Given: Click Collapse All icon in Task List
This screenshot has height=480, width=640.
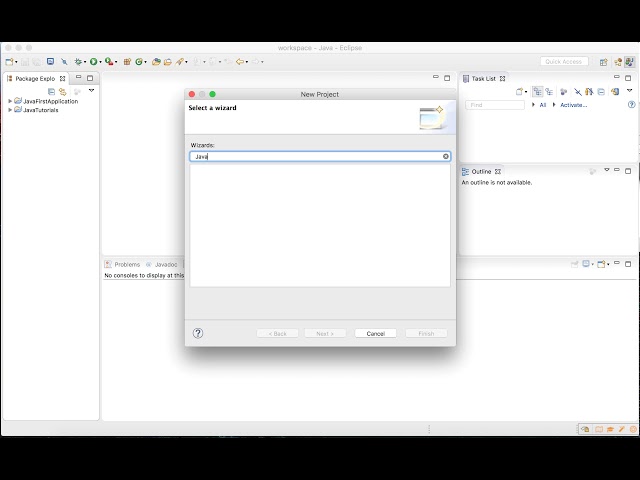Looking at the screenshot, I should click(x=601, y=91).
